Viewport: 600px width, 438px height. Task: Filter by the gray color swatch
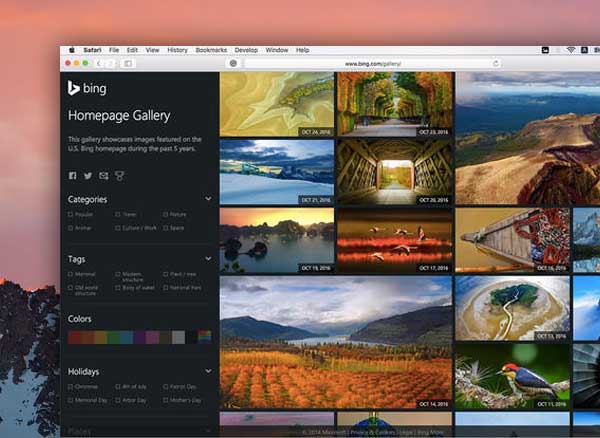pos(178,337)
